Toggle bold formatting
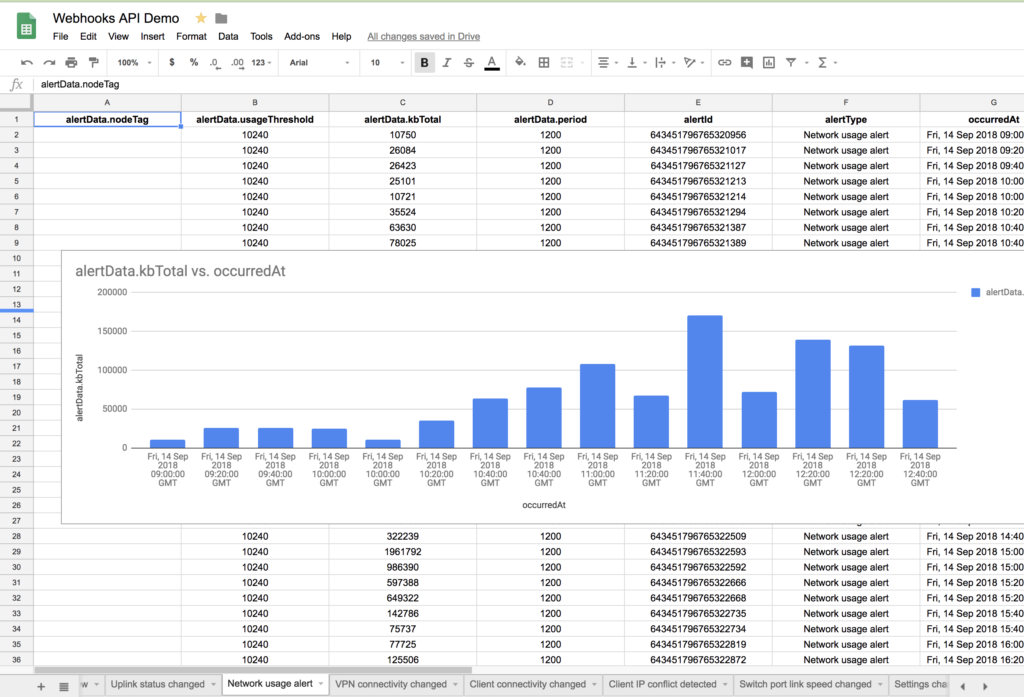1024x697 pixels. (x=424, y=62)
